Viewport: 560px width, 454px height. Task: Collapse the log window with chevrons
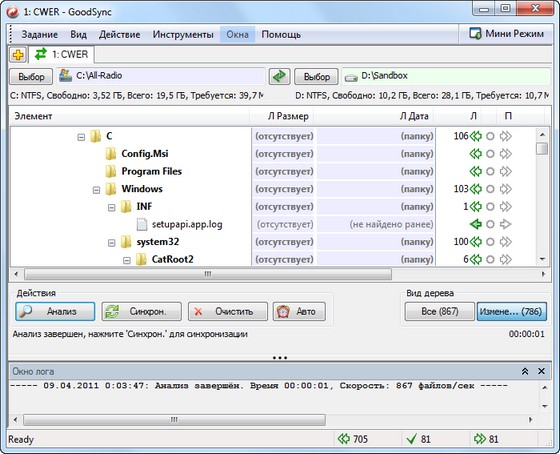tap(525, 371)
